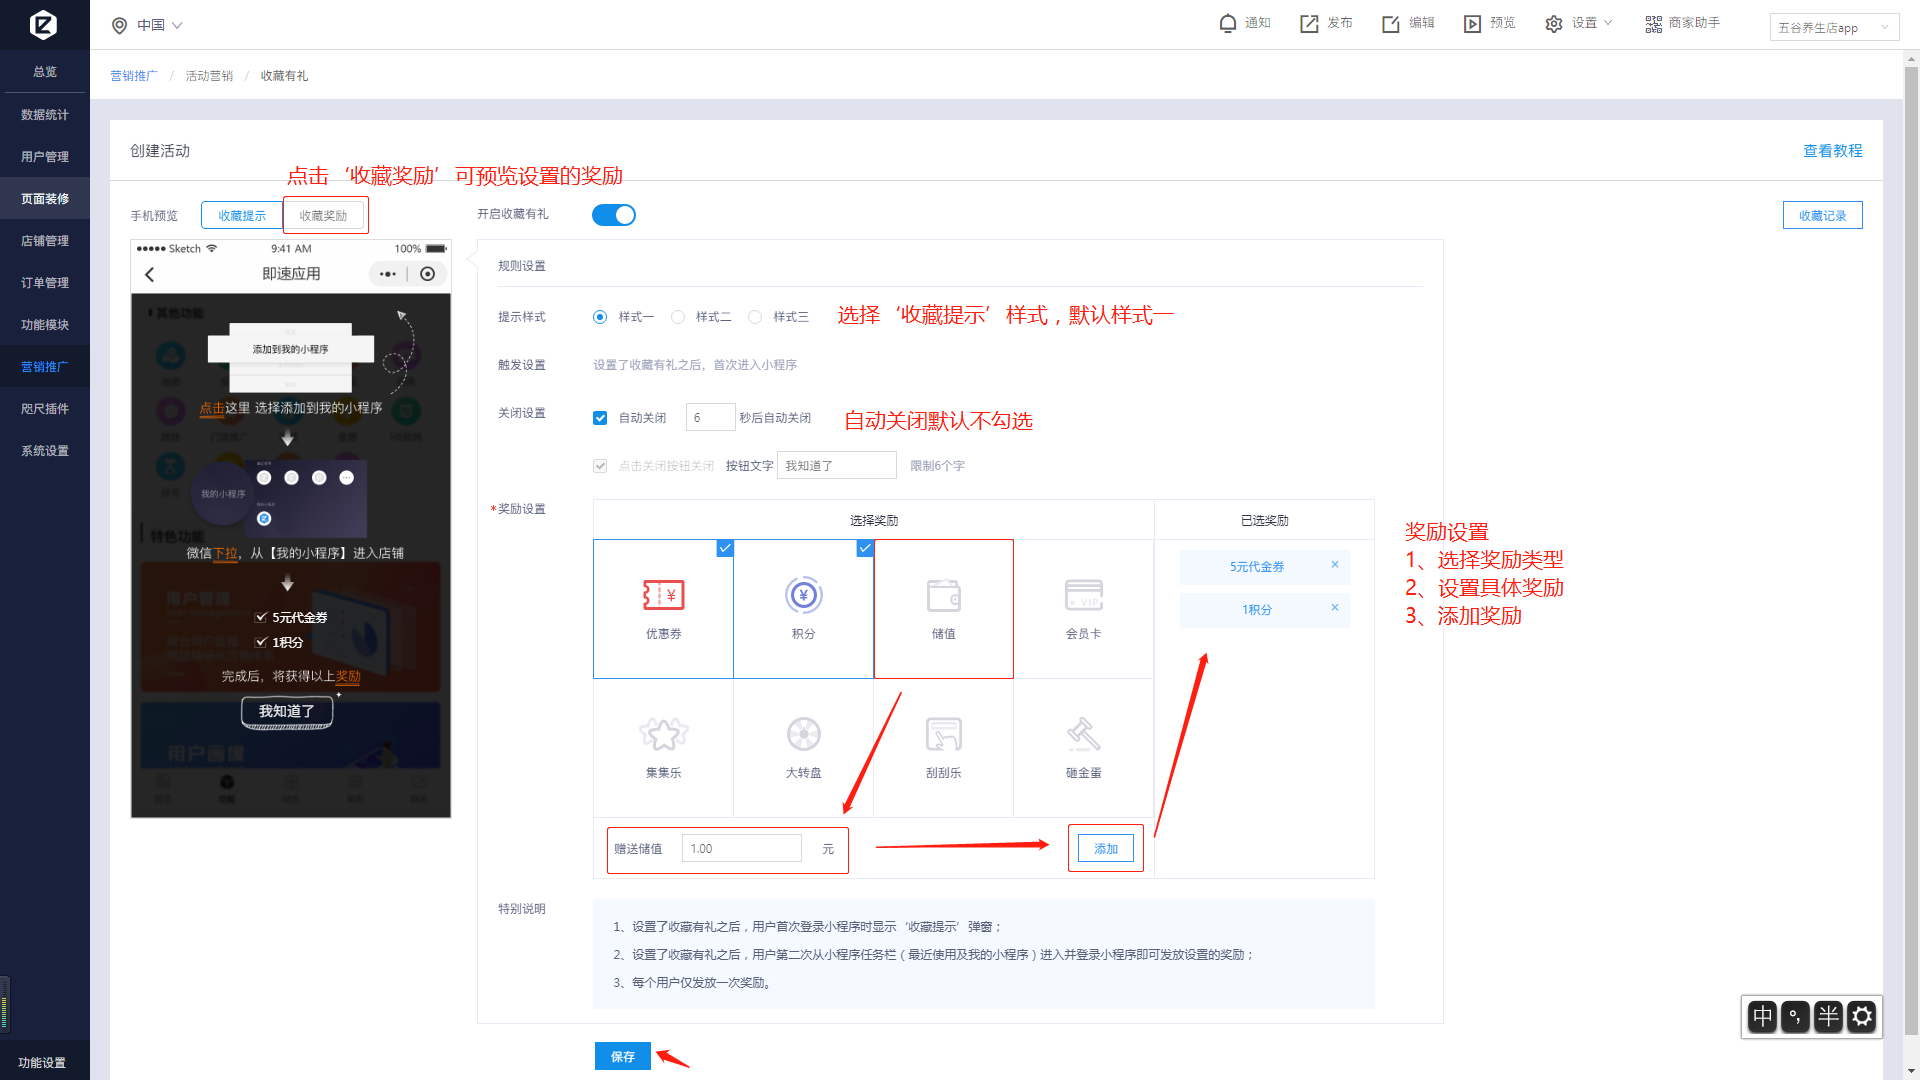
Task: Click the 收藏记录 button
Action: pos(1822,215)
